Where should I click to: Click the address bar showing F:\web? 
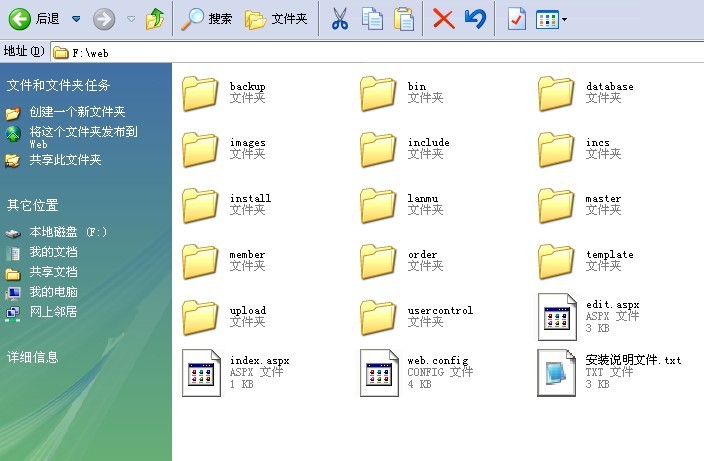pos(370,51)
